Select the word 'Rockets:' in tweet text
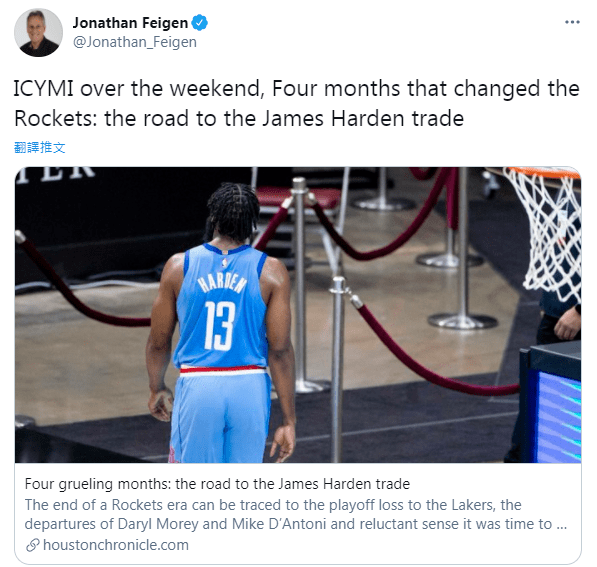Screen dimensions: 597x567 (x=56, y=118)
